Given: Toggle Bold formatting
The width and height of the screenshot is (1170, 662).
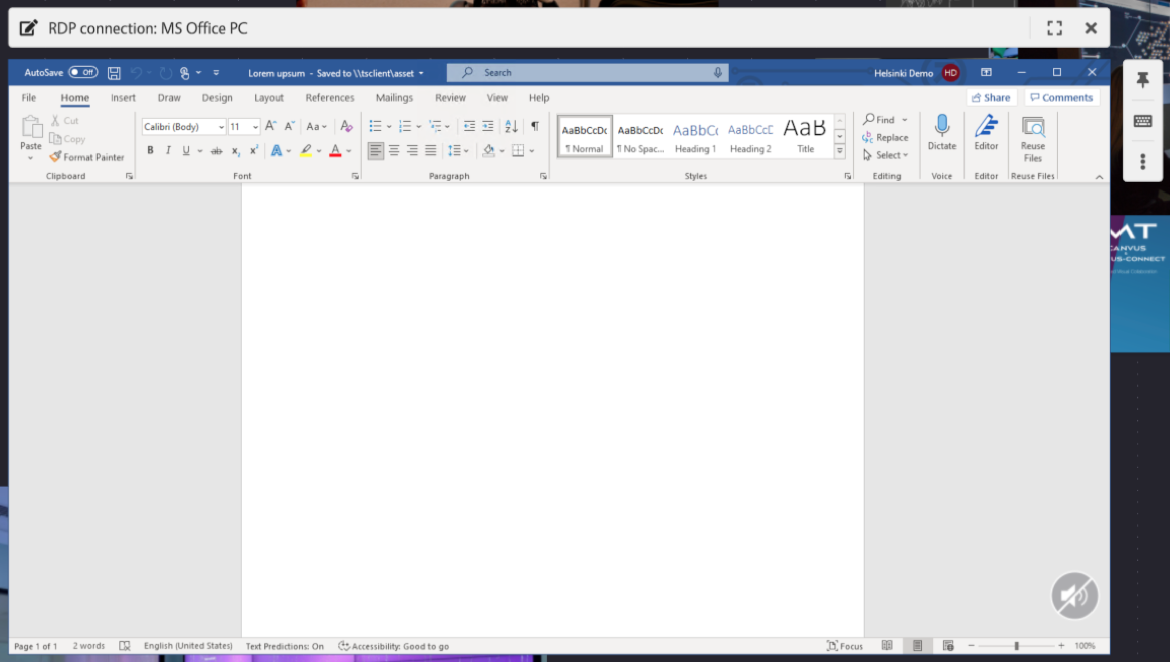Looking at the screenshot, I should (x=150, y=150).
